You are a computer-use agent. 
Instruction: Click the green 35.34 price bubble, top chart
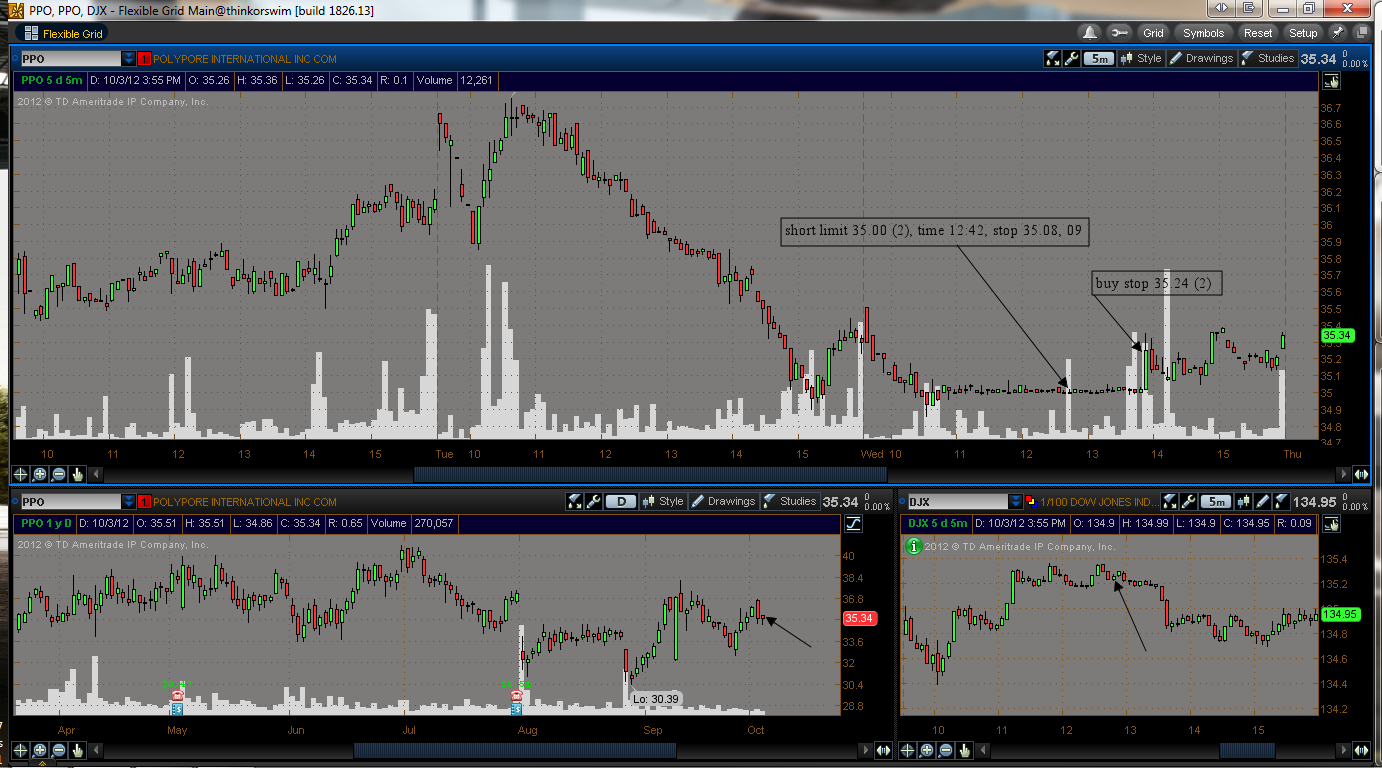pos(1337,335)
